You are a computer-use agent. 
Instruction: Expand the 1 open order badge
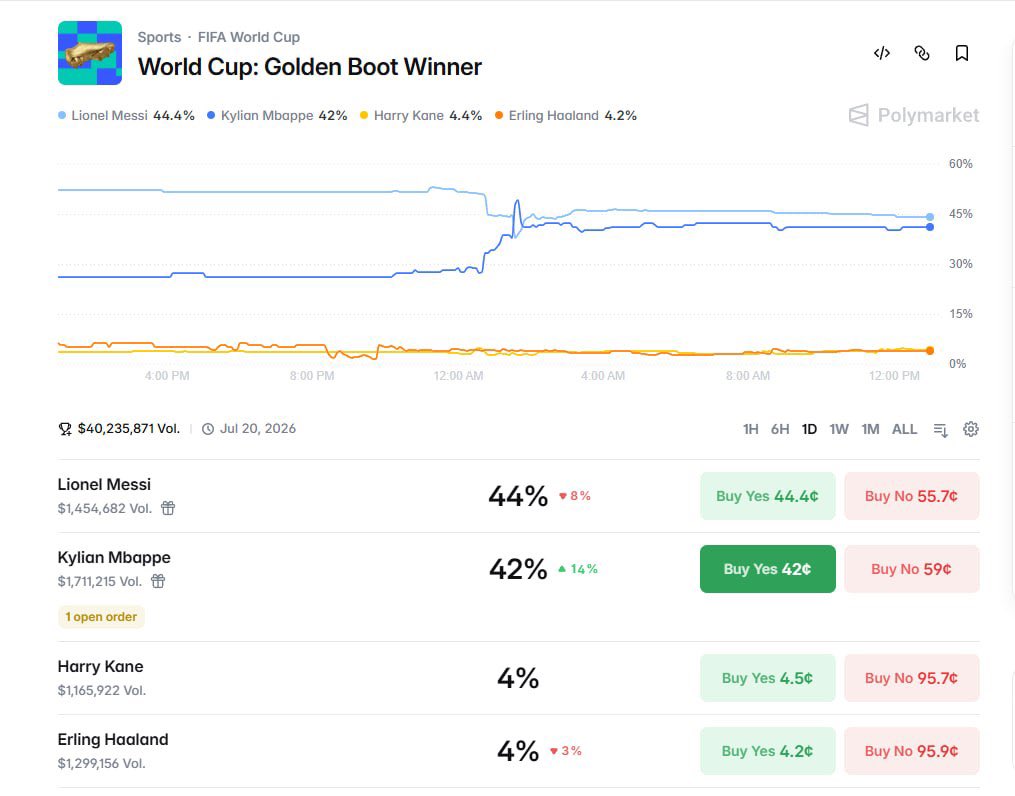(101, 617)
